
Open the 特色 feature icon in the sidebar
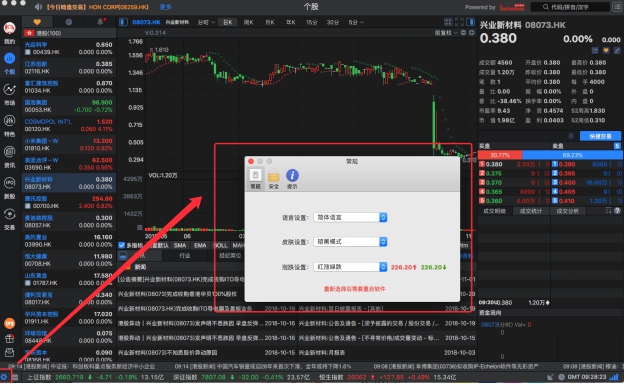(10, 120)
